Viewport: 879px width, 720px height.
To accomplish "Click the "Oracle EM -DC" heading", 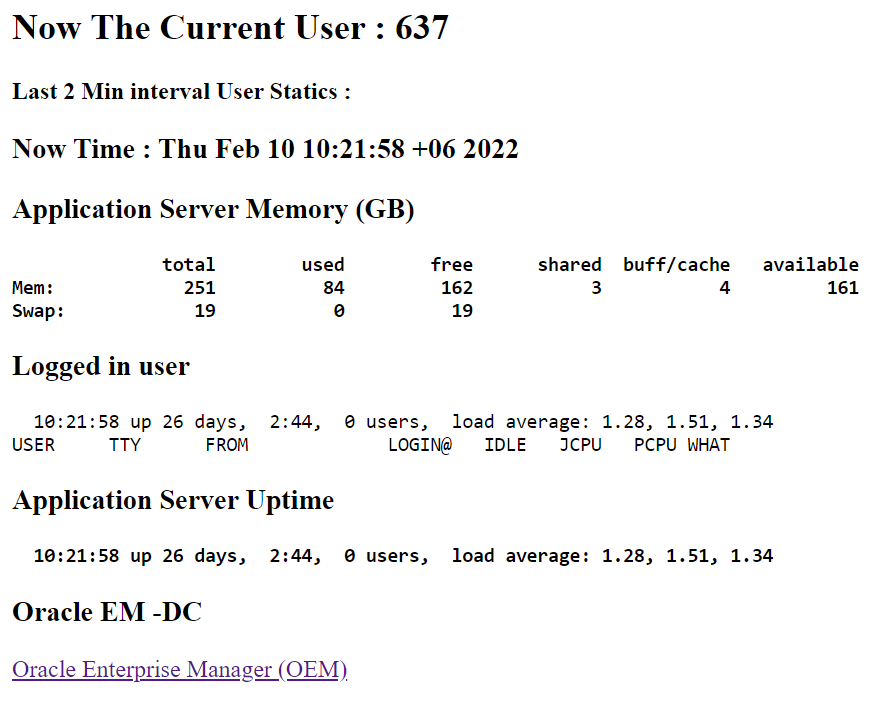I will coord(107,612).
